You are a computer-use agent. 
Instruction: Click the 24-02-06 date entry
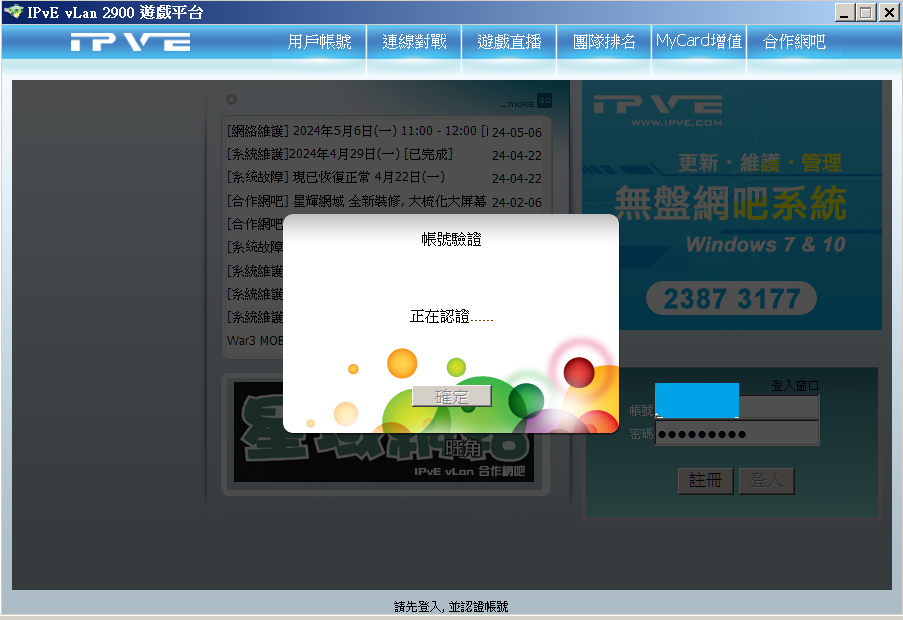[517, 203]
